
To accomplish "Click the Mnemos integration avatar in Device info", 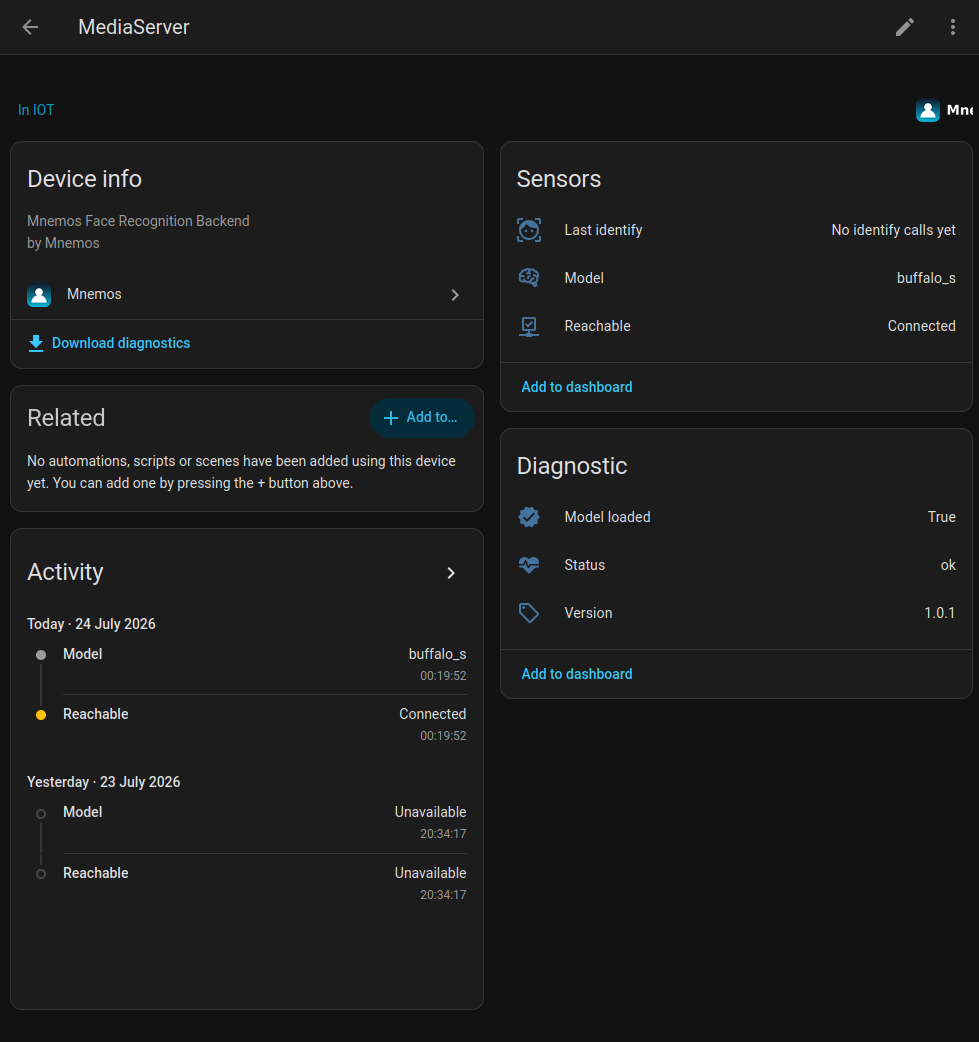I will click(39, 294).
